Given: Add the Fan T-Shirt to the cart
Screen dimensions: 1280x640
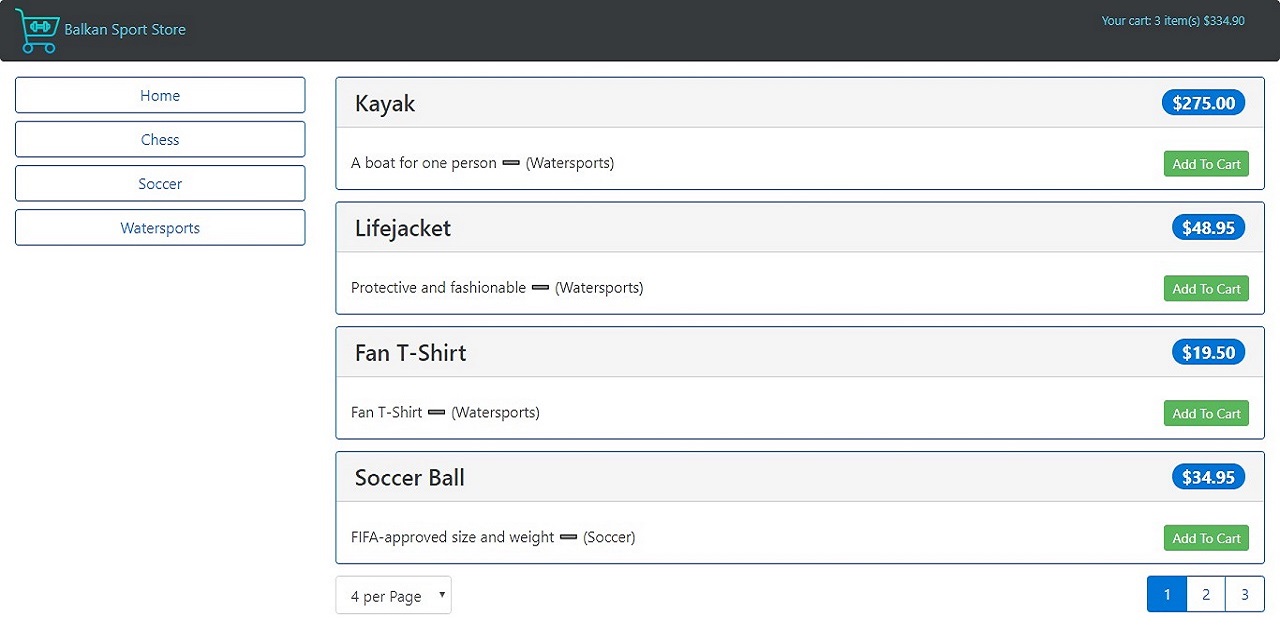Looking at the screenshot, I should click(1206, 413).
